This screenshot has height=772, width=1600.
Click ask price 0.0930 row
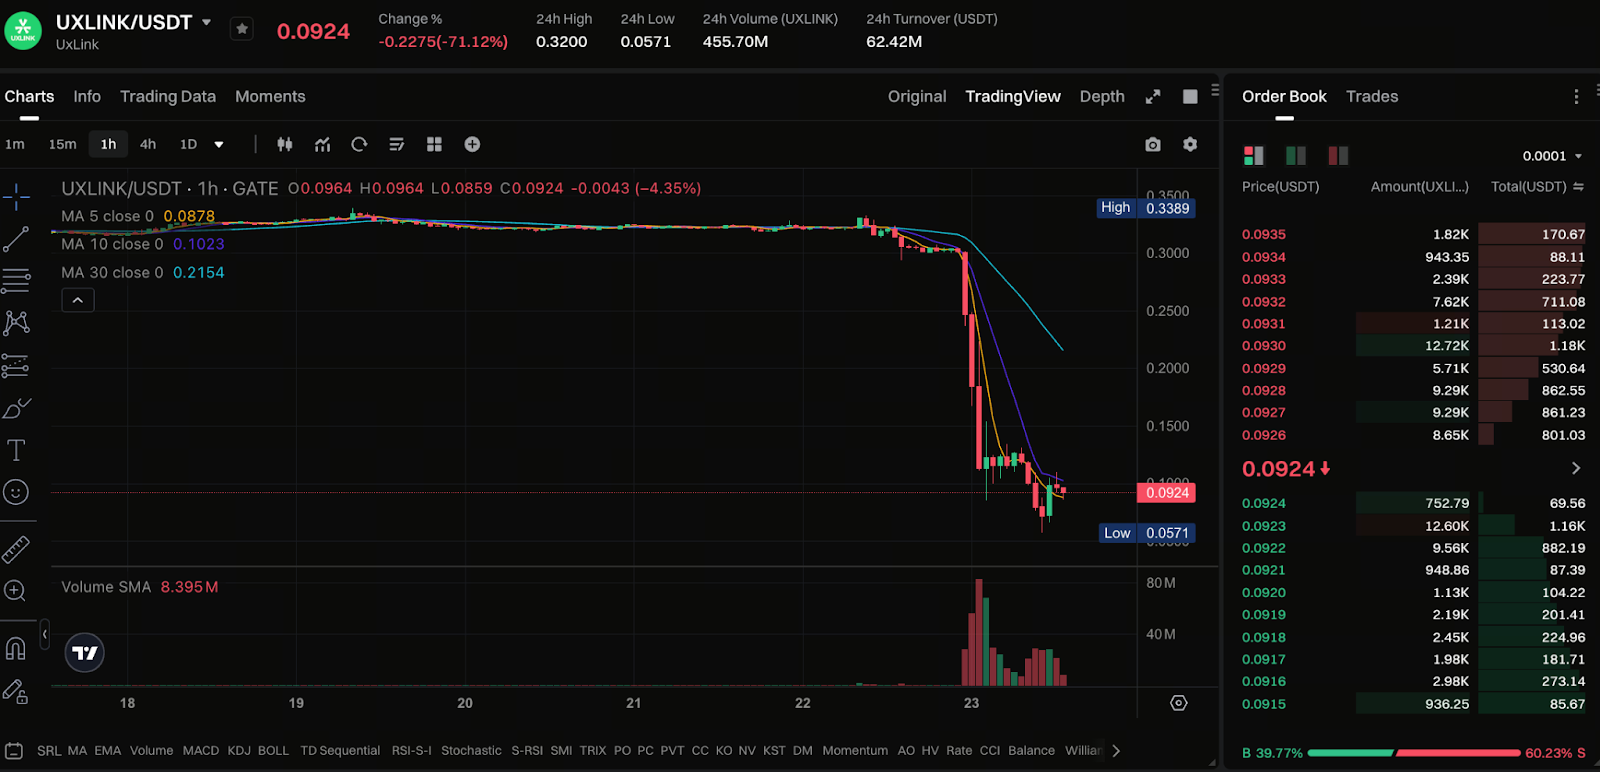[1413, 346]
